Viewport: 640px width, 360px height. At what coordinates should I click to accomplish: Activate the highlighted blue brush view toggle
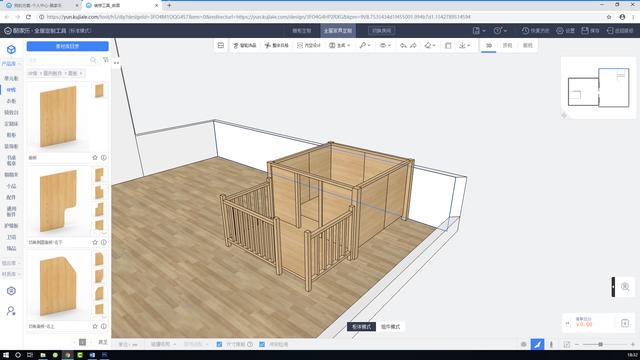(538, 344)
